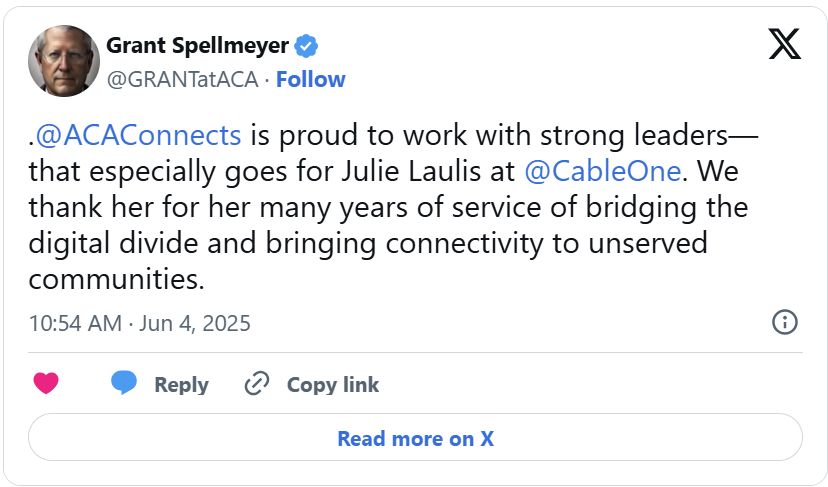The image size is (828, 487).
Task: Click the Read more on X button
Action: click(415, 438)
